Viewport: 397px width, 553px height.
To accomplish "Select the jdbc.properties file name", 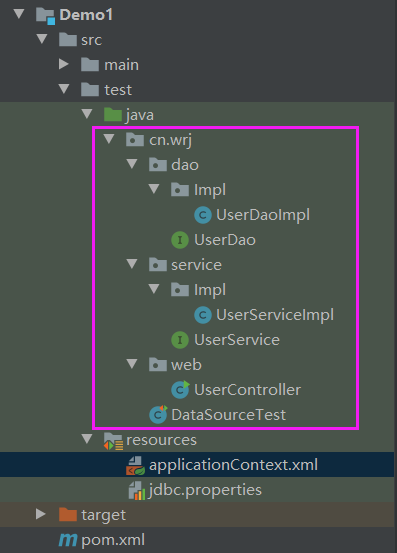I will (205, 491).
